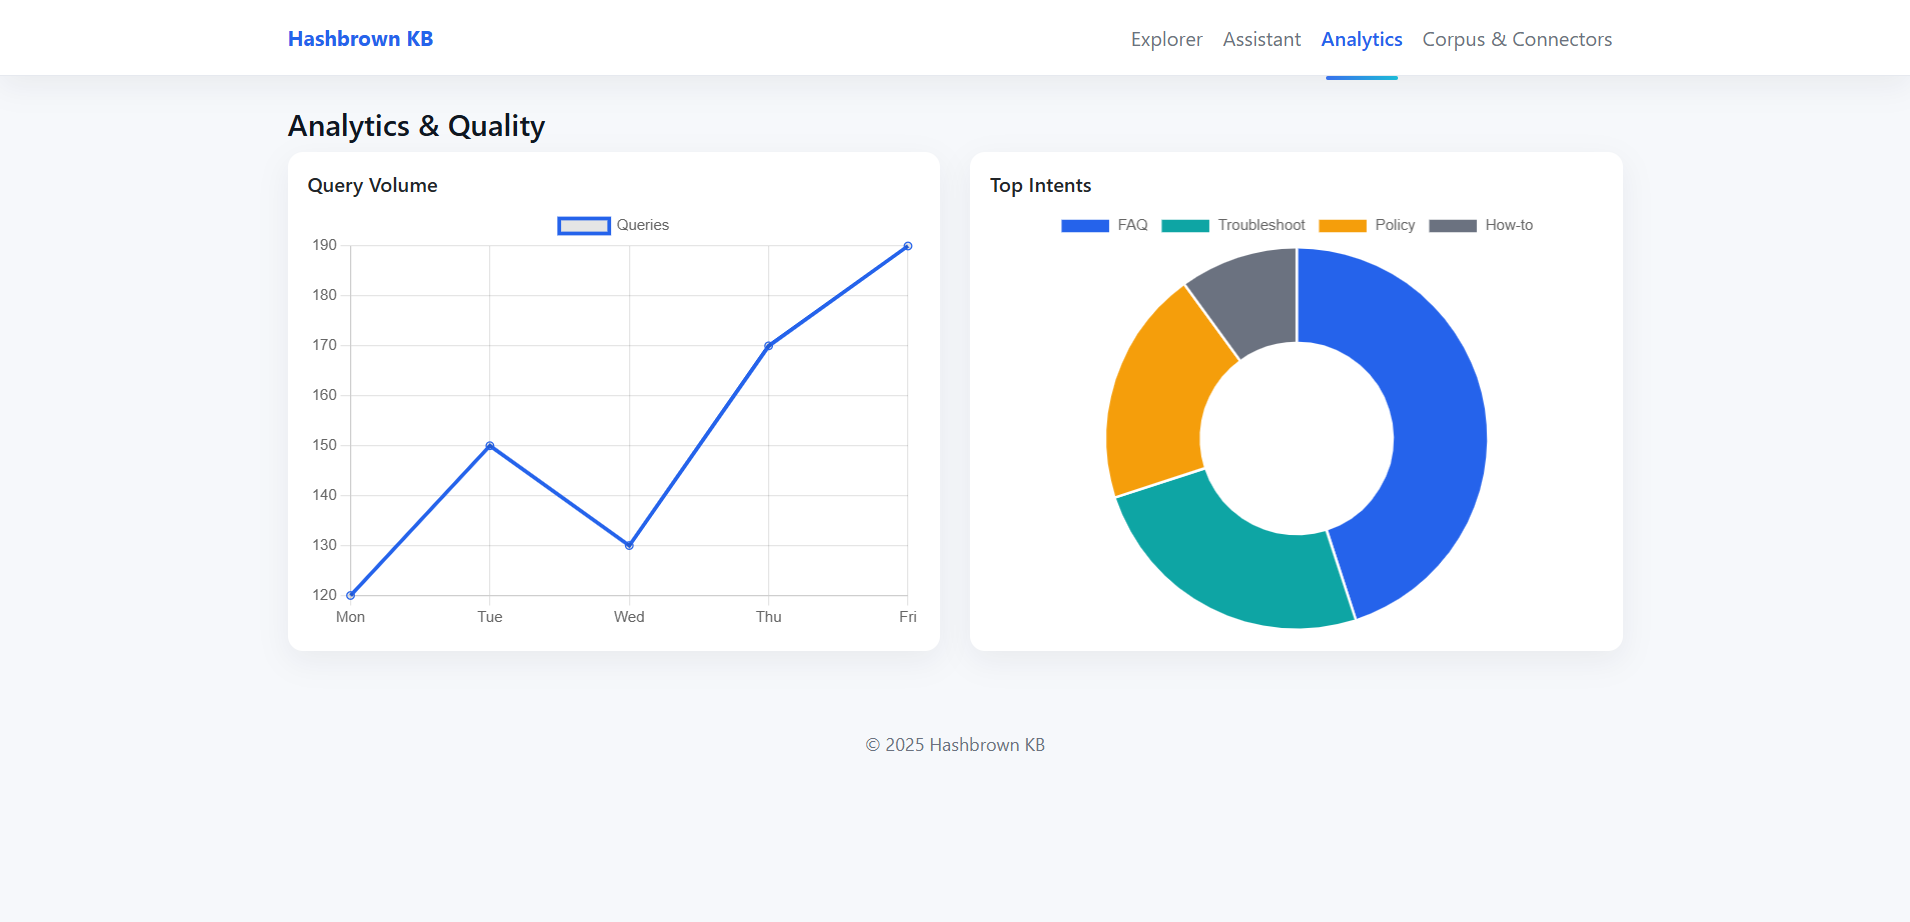Switch to the Assistant tab

pos(1261,39)
